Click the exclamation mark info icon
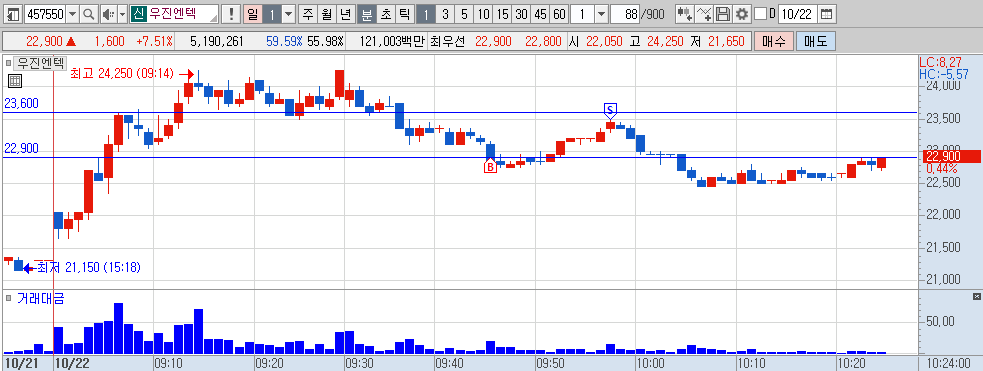The width and height of the screenshot is (983, 371). coord(231,14)
